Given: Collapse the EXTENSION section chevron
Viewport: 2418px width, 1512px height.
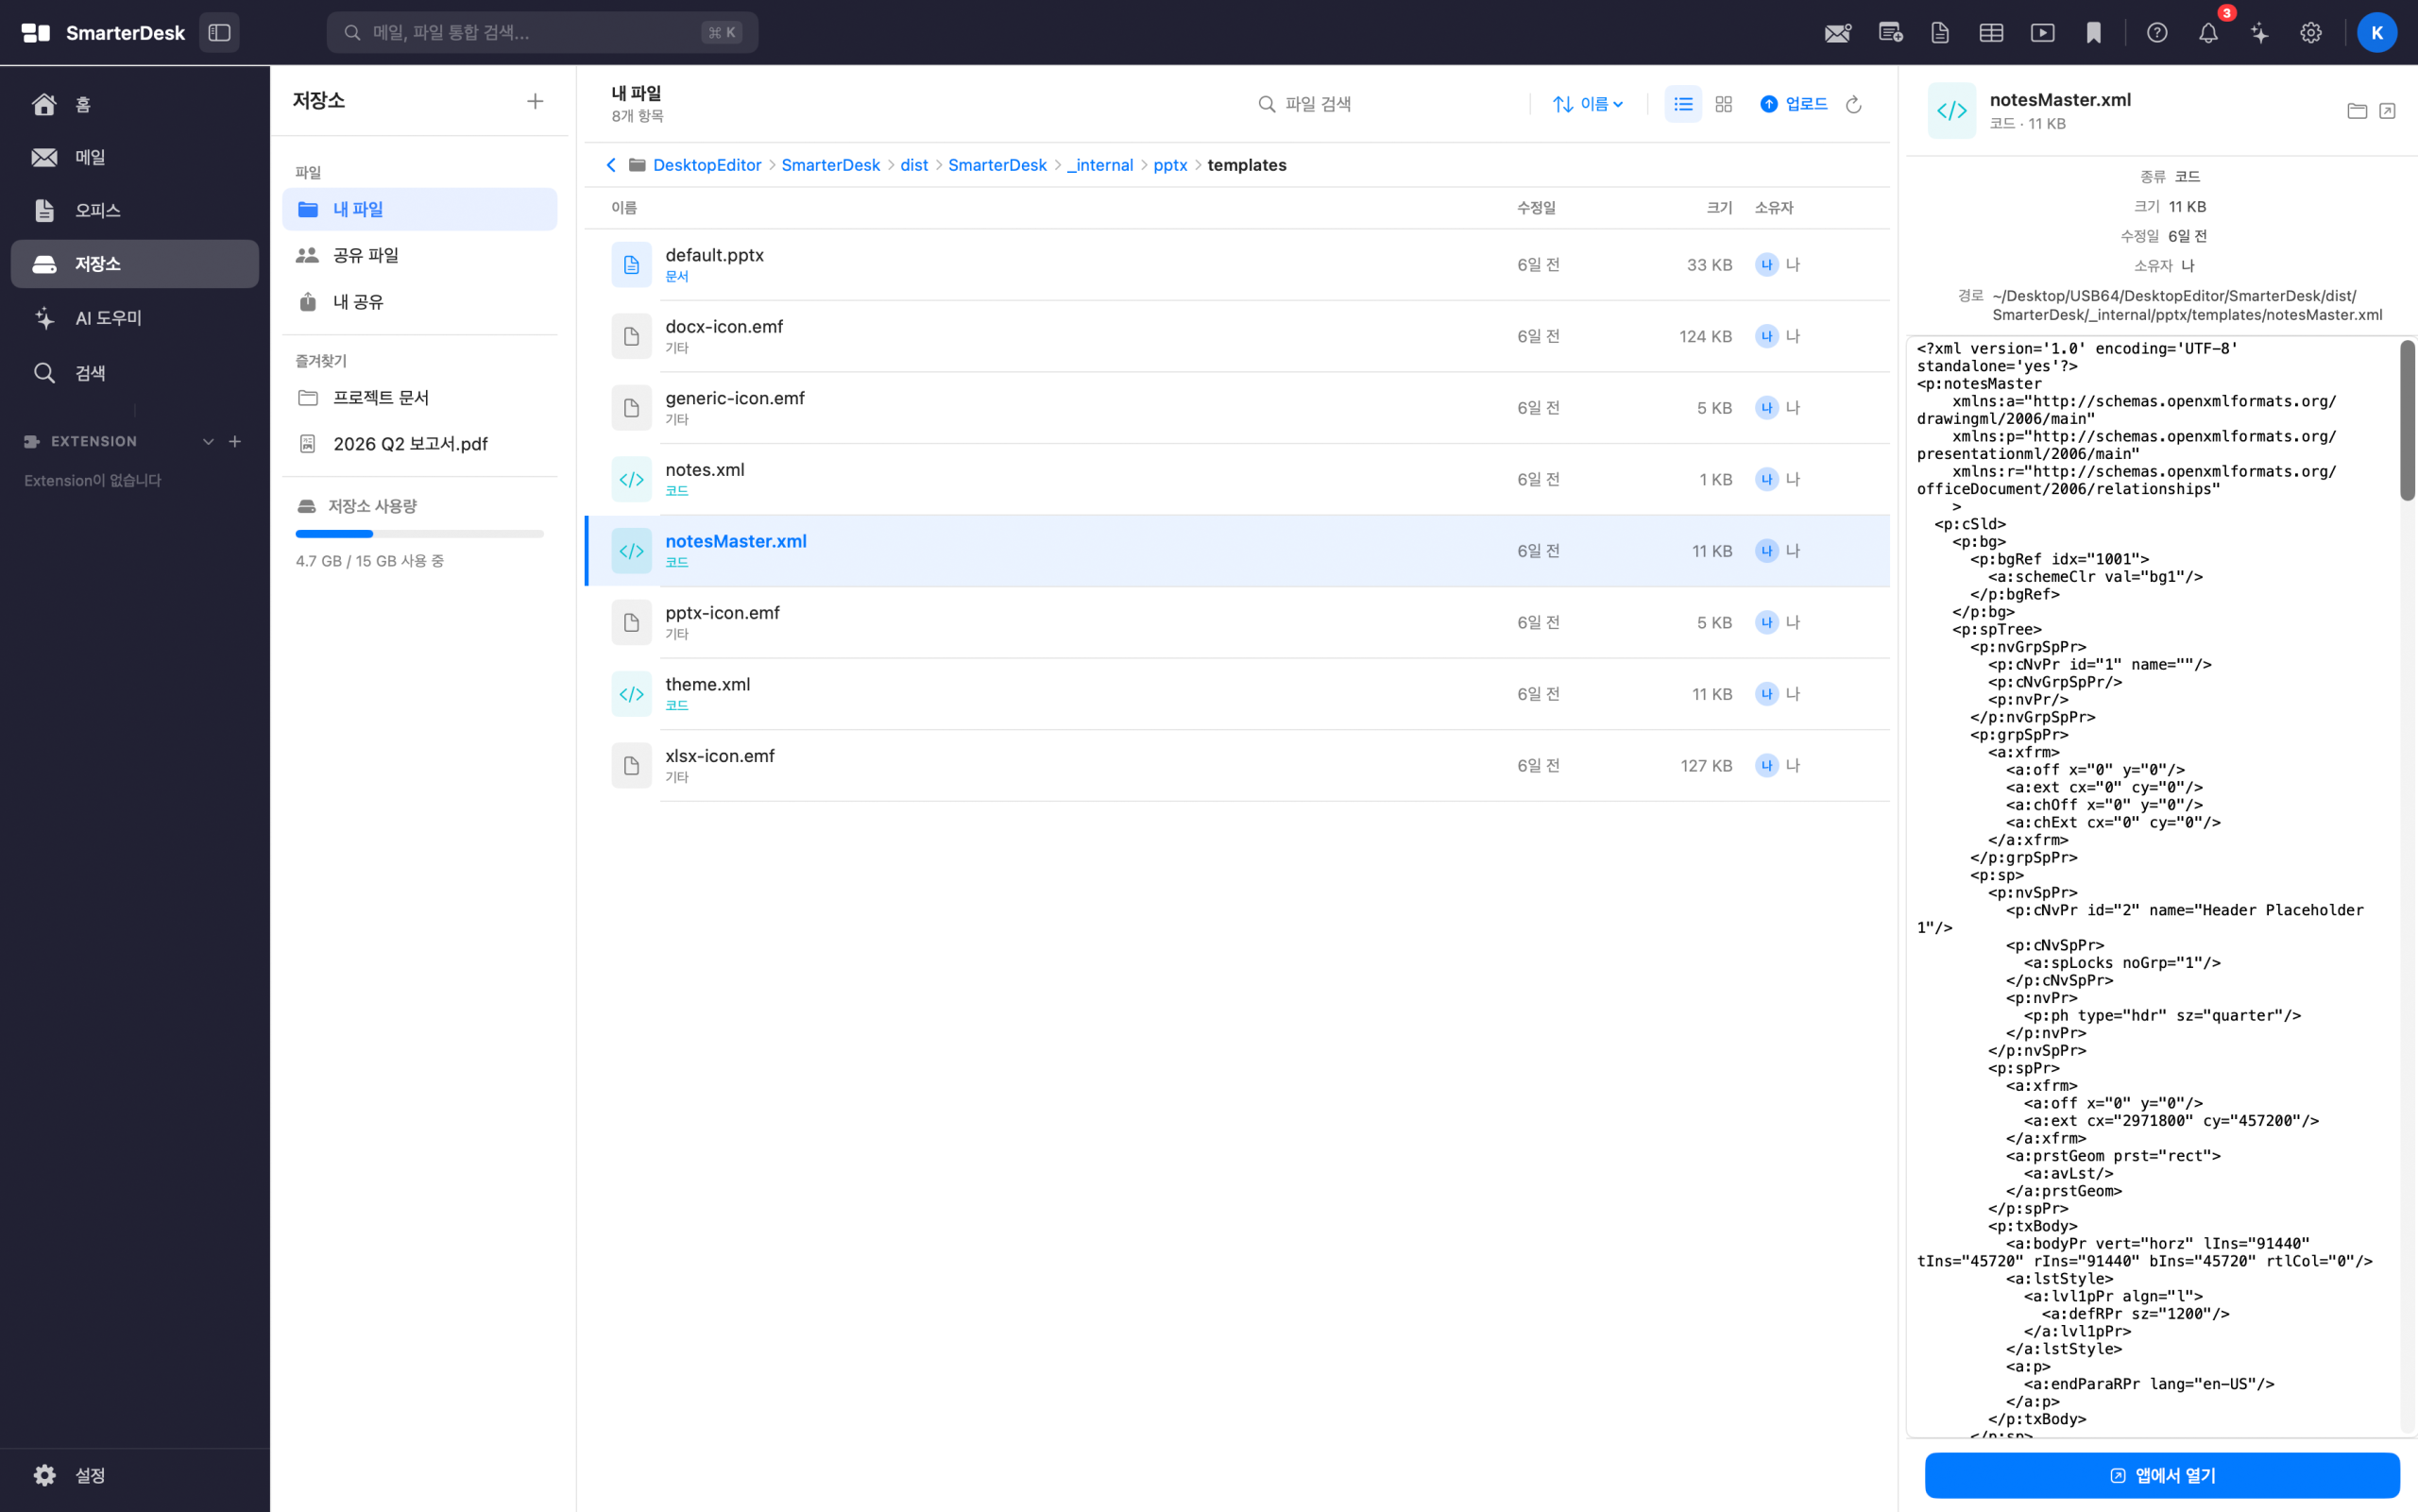Looking at the screenshot, I should pyautogui.click(x=208, y=441).
